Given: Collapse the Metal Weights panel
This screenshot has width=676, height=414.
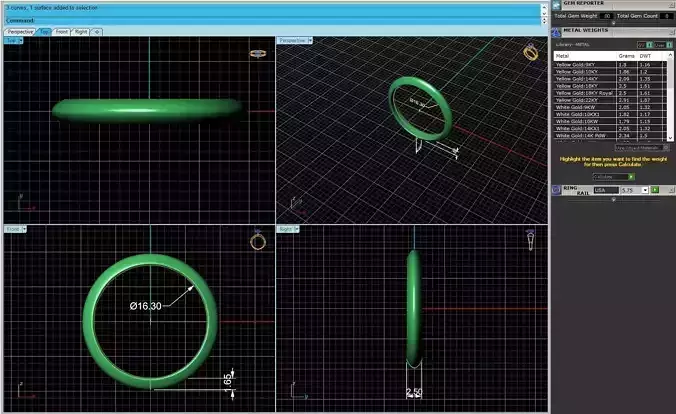Looking at the screenshot, I should point(672,32).
